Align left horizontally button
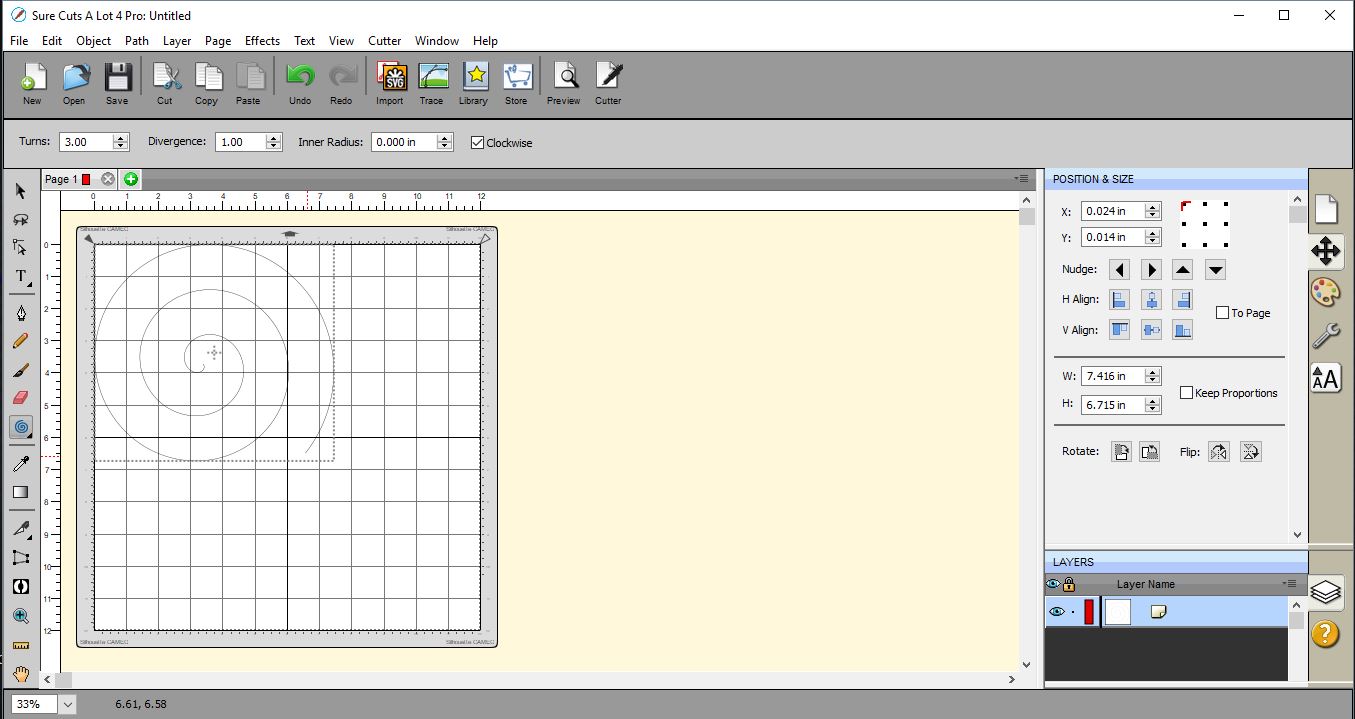Image resolution: width=1355 pixels, height=719 pixels. (x=1120, y=299)
